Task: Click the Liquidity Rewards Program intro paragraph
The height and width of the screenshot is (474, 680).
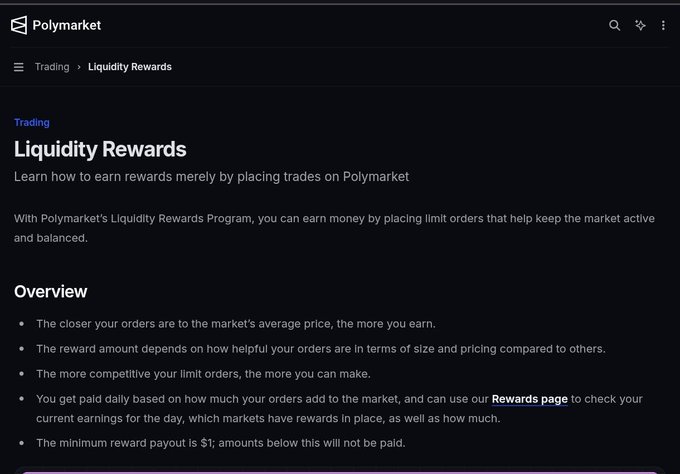Action: [334, 228]
